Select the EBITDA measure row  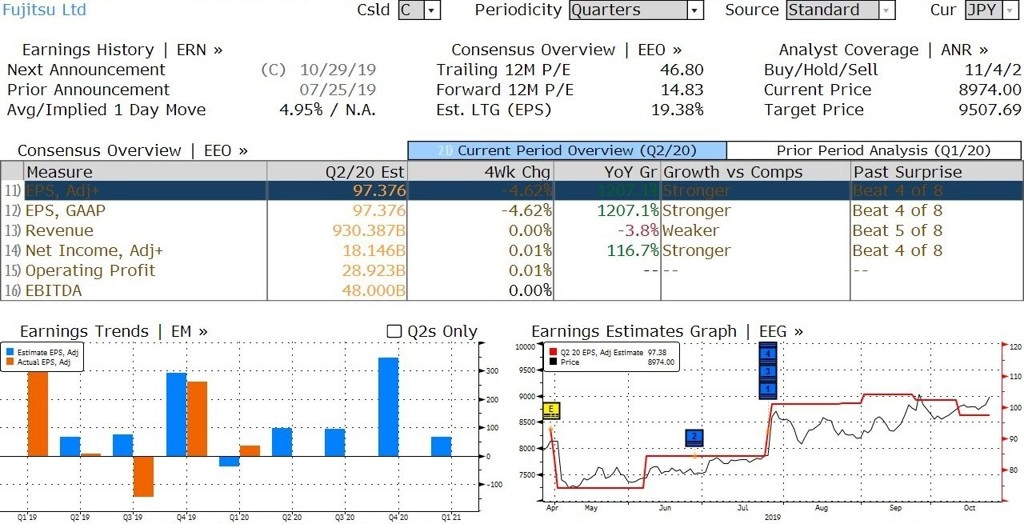click(x=512, y=291)
